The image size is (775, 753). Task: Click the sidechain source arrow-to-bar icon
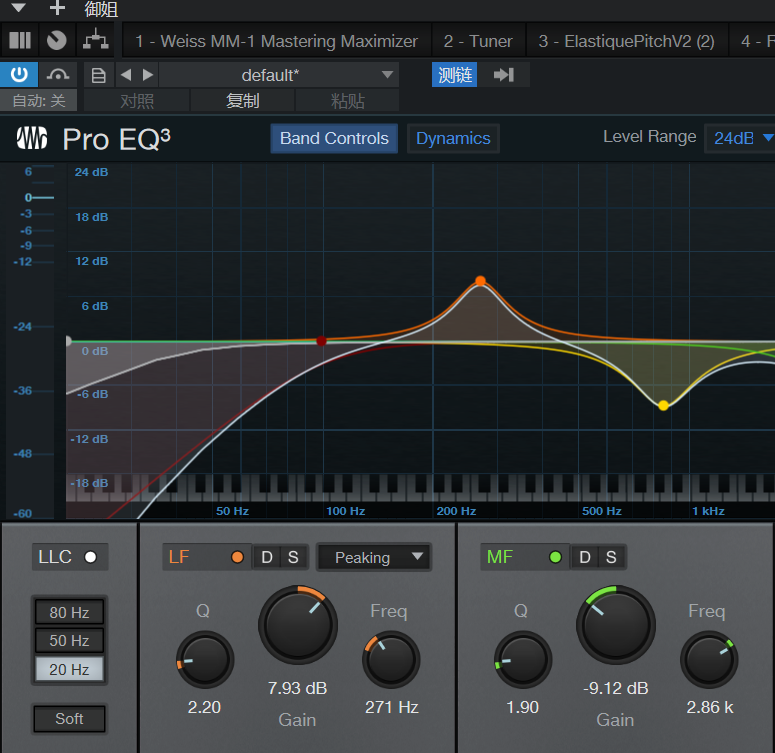[504, 75]
